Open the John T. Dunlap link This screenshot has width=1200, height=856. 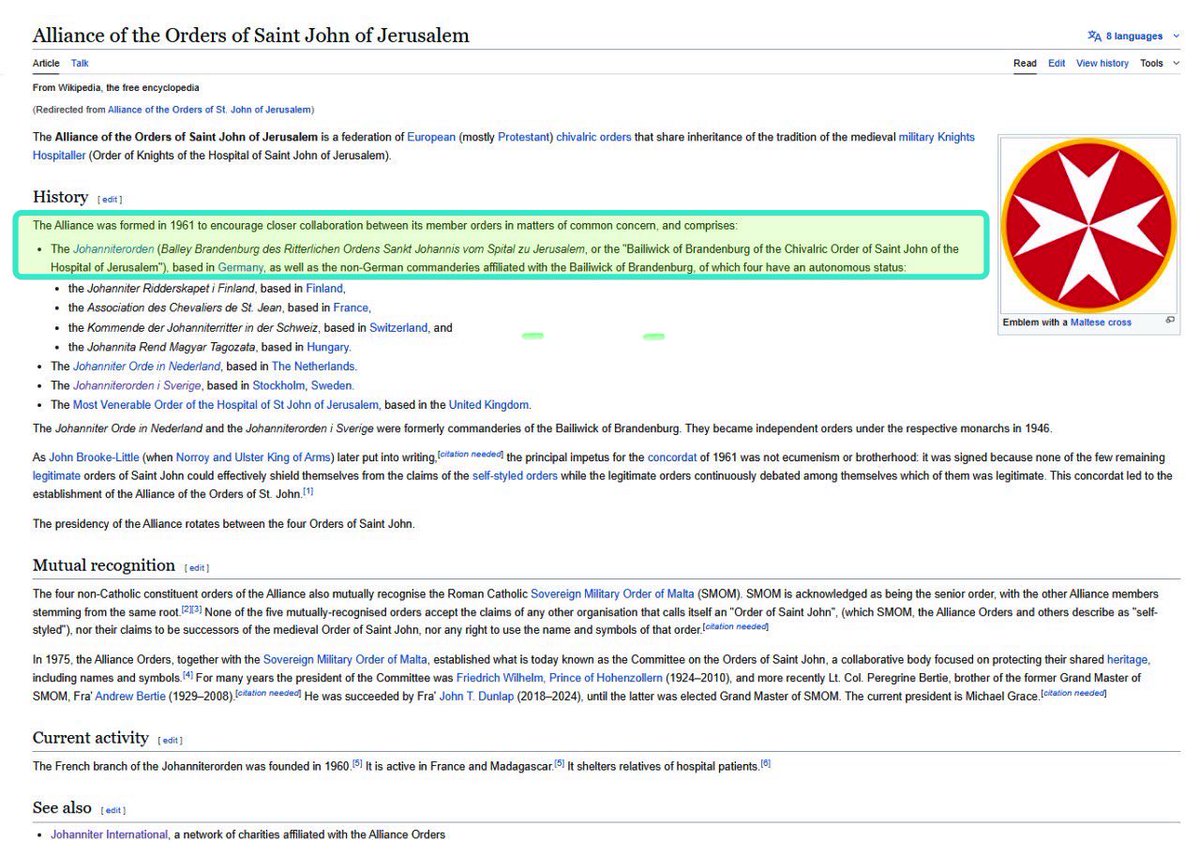pyautogui.click(x=475, y=697)
